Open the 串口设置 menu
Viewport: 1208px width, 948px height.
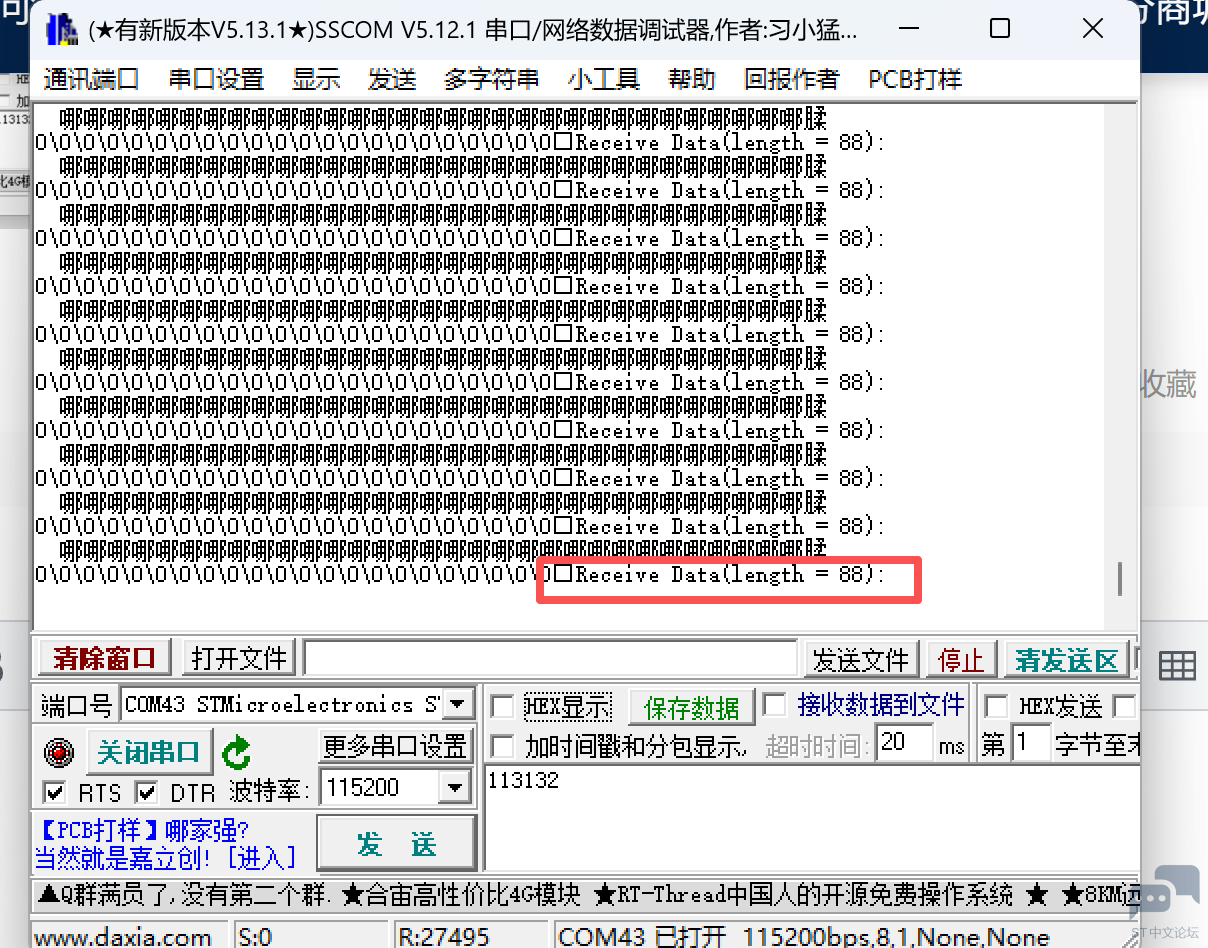pyautogui.click(x=216, y=79)
